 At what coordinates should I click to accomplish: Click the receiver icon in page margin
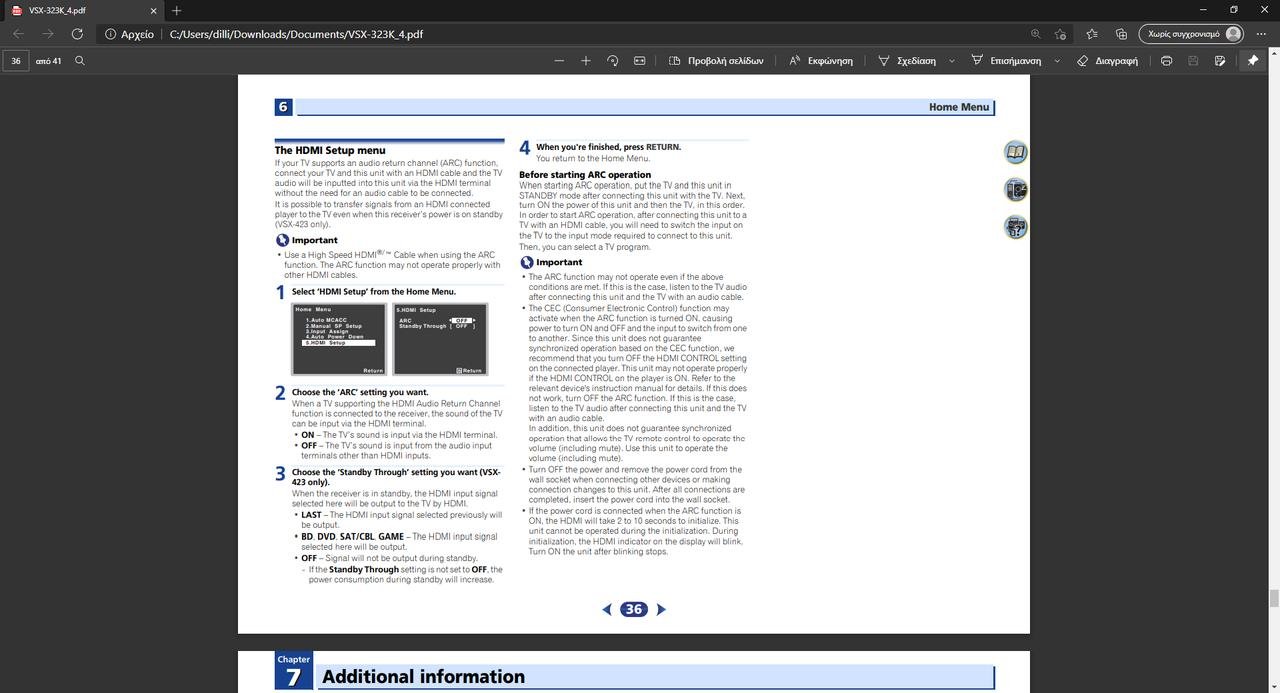click(x=1015, y=189)
